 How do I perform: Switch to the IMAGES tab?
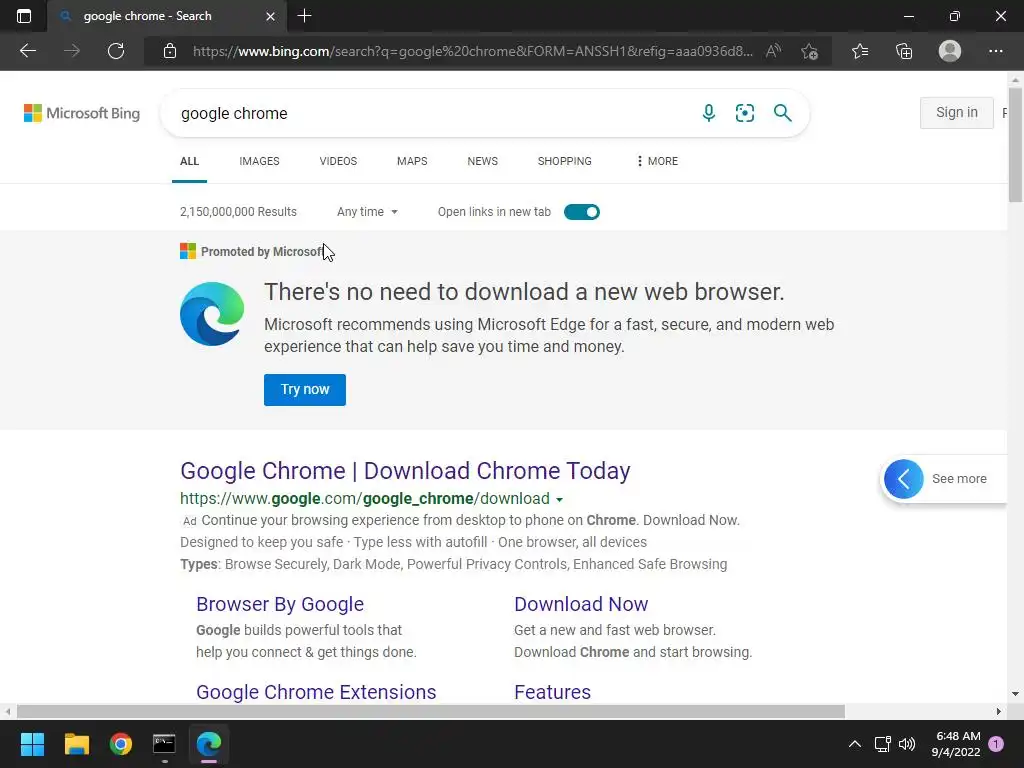259,161
